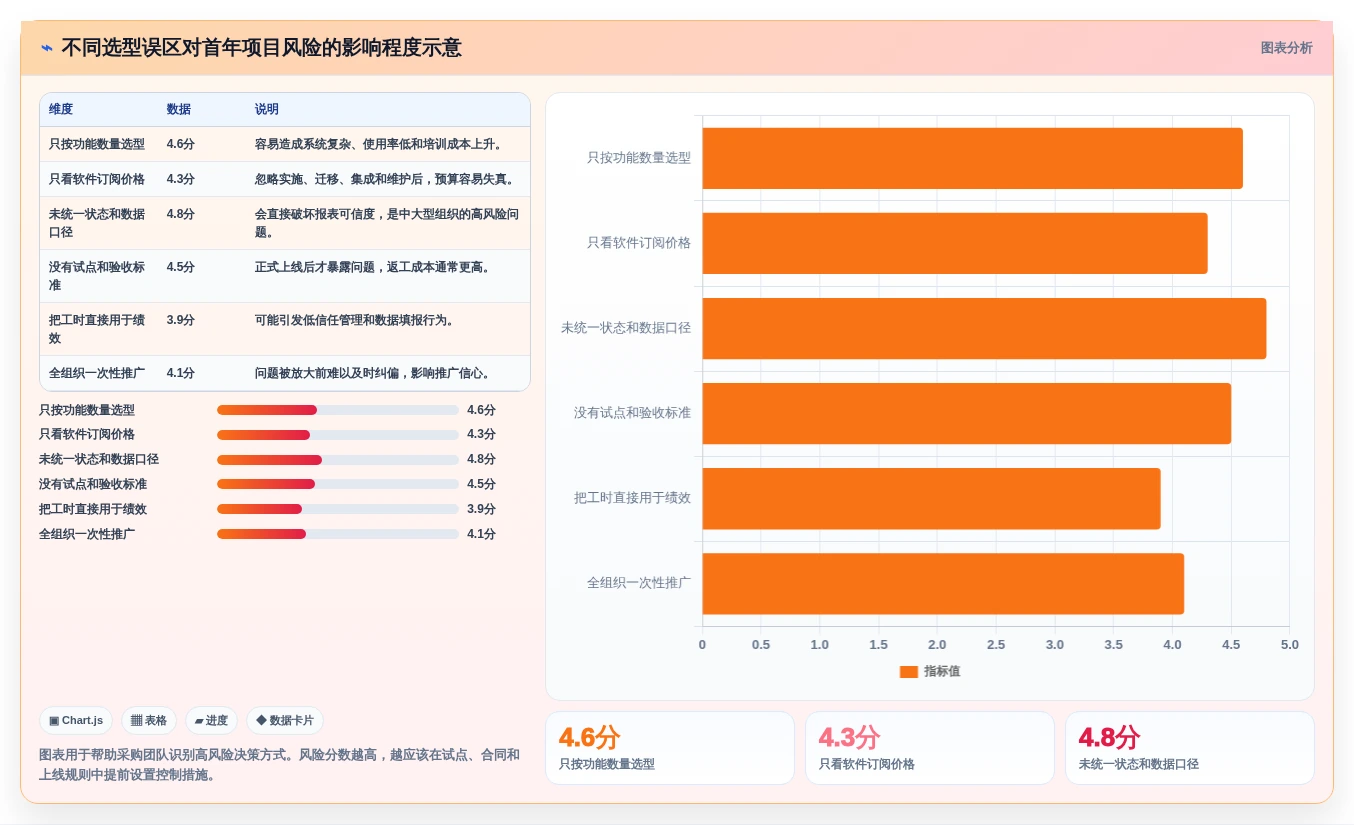This screenshot has width=1354, height=825.
Task: Click the lightning icon beside the title
Action: coord(47,48)
